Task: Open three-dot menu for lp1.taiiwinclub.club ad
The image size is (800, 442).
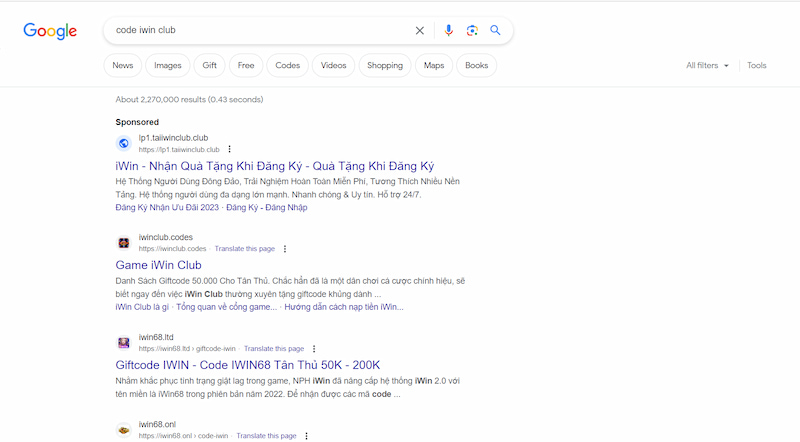Action: 229,149
